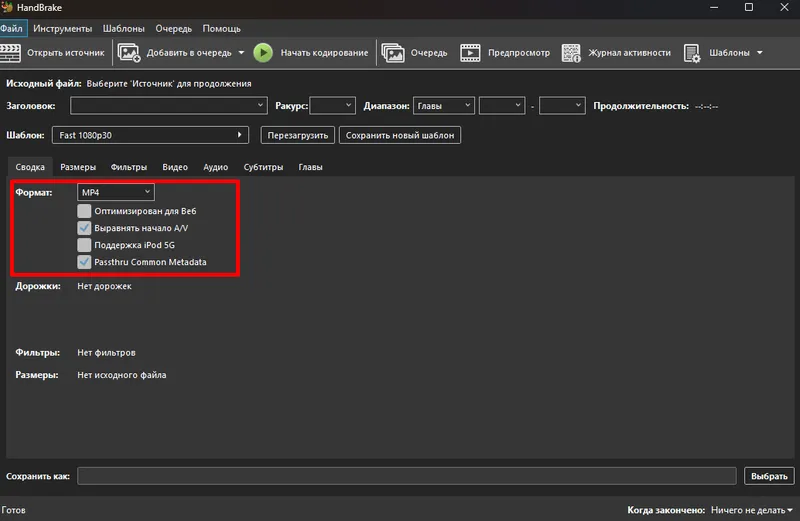Open the 'Когда закончено' action dropdown
The height and width of the screenshot is (521, 800).
point(752,510)
